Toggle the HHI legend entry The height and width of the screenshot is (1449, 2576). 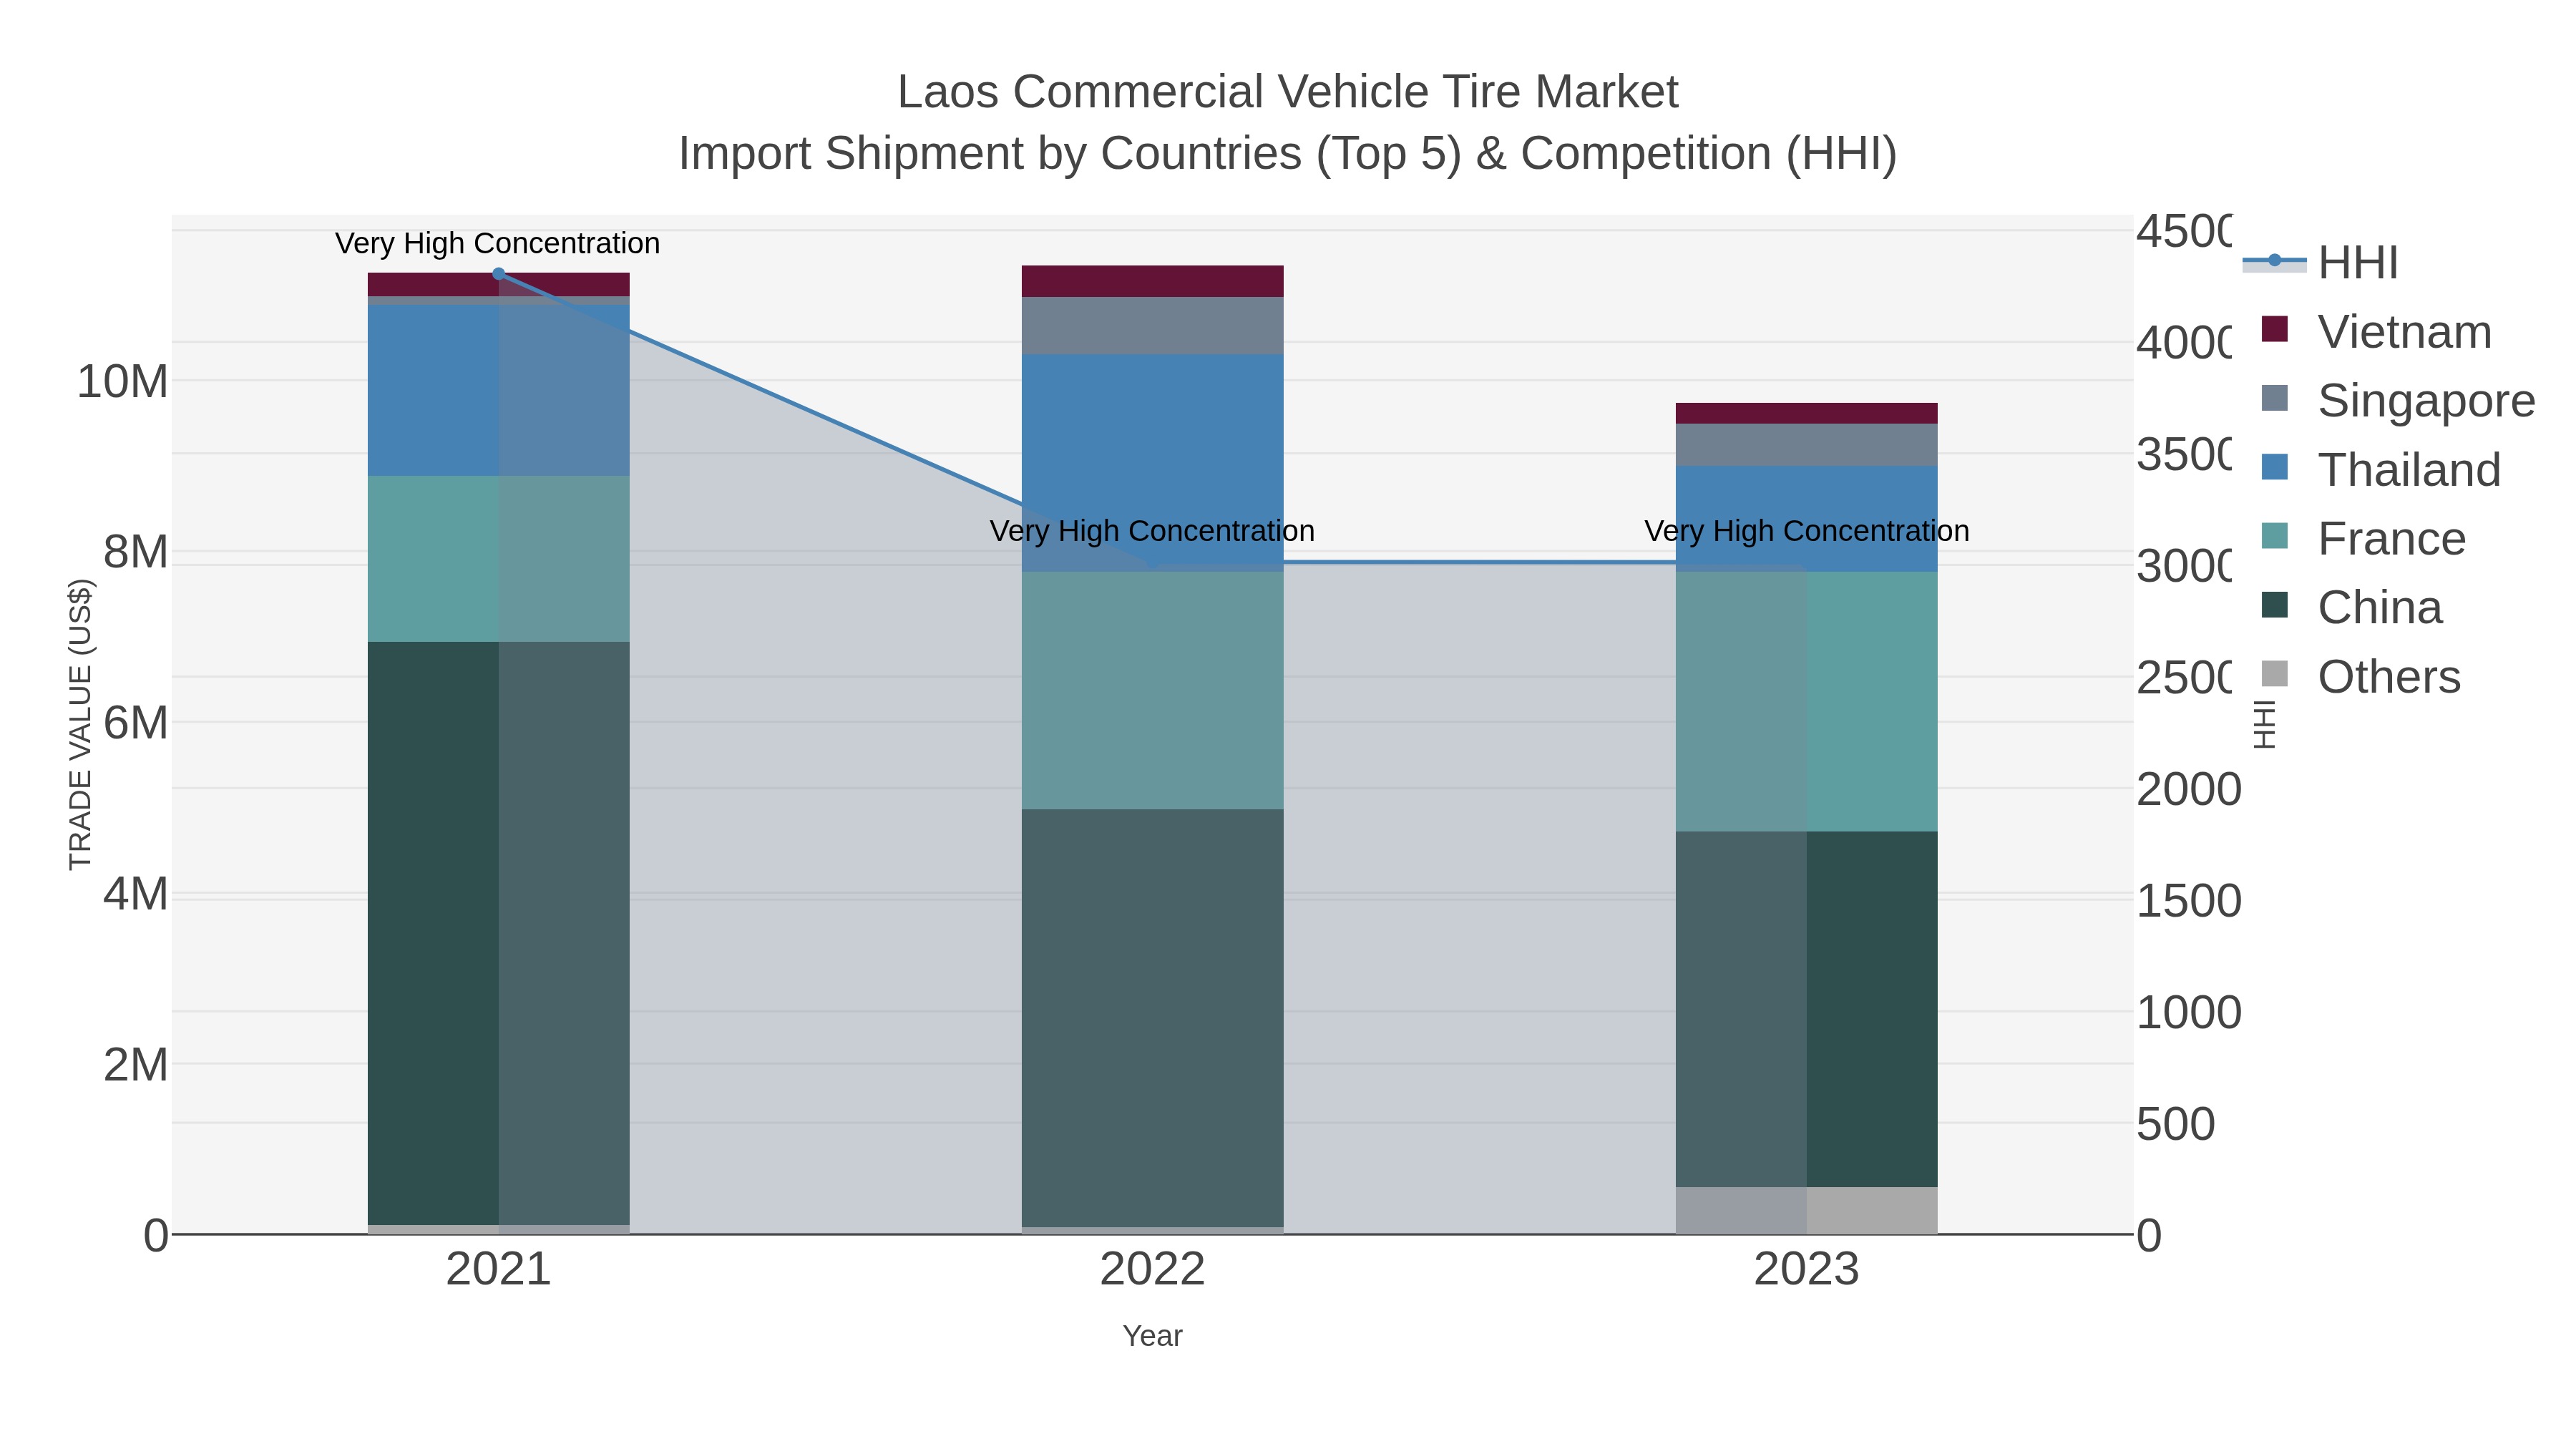2321,263
